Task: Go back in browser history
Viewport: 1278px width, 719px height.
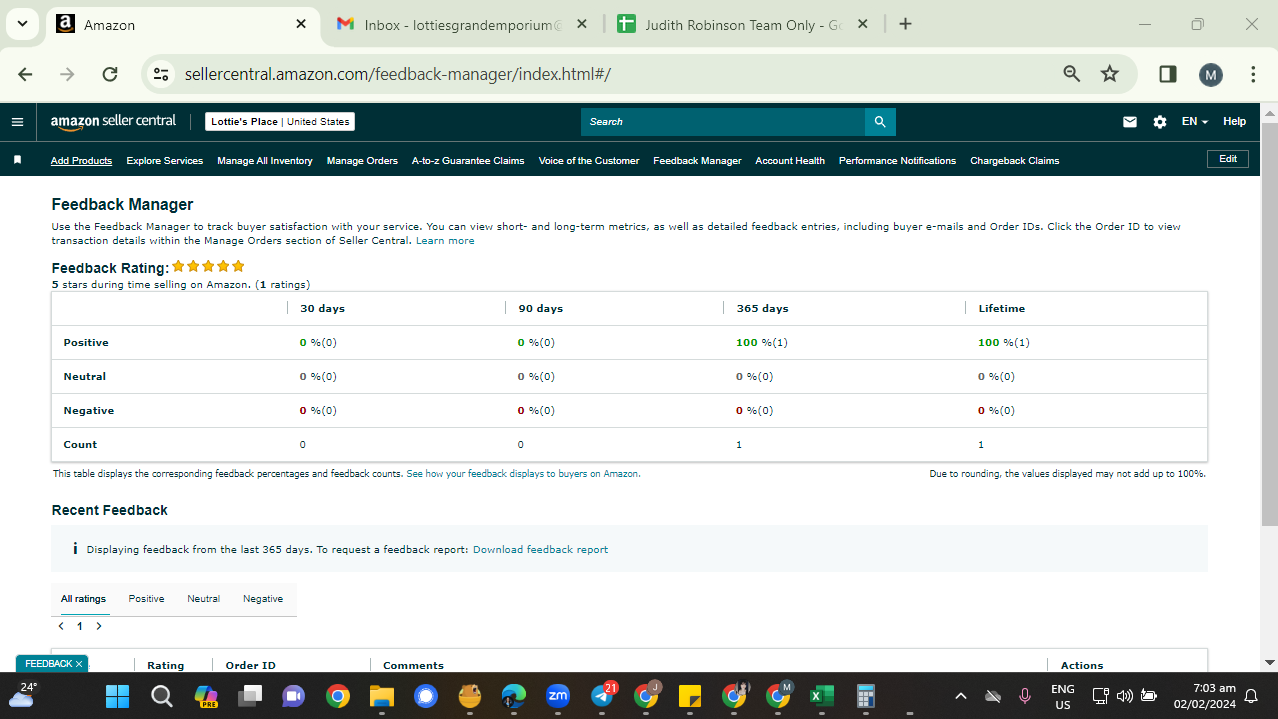Action: [26, 74]
